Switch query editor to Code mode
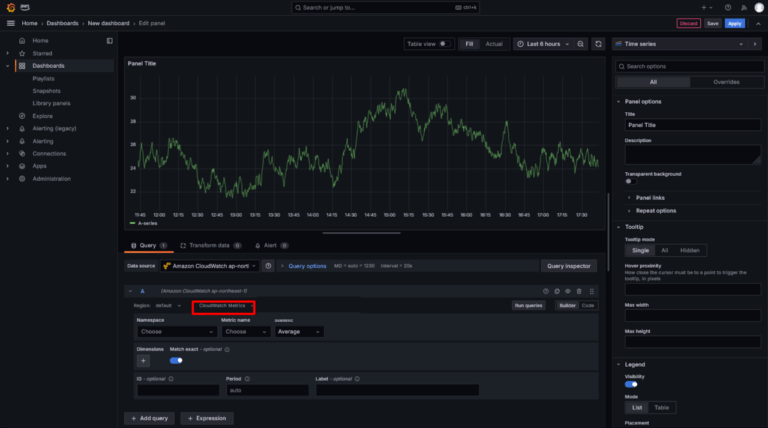This screenshot has width=768, height=428. pos(587,306)
